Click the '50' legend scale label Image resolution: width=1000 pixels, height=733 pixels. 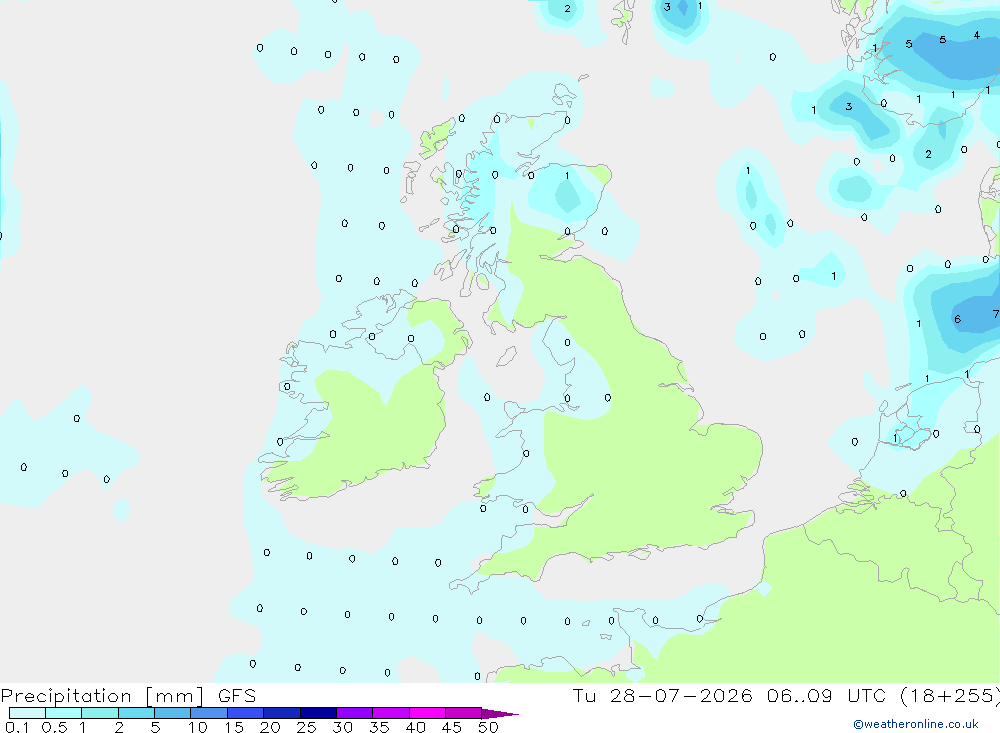click(488, 727)
